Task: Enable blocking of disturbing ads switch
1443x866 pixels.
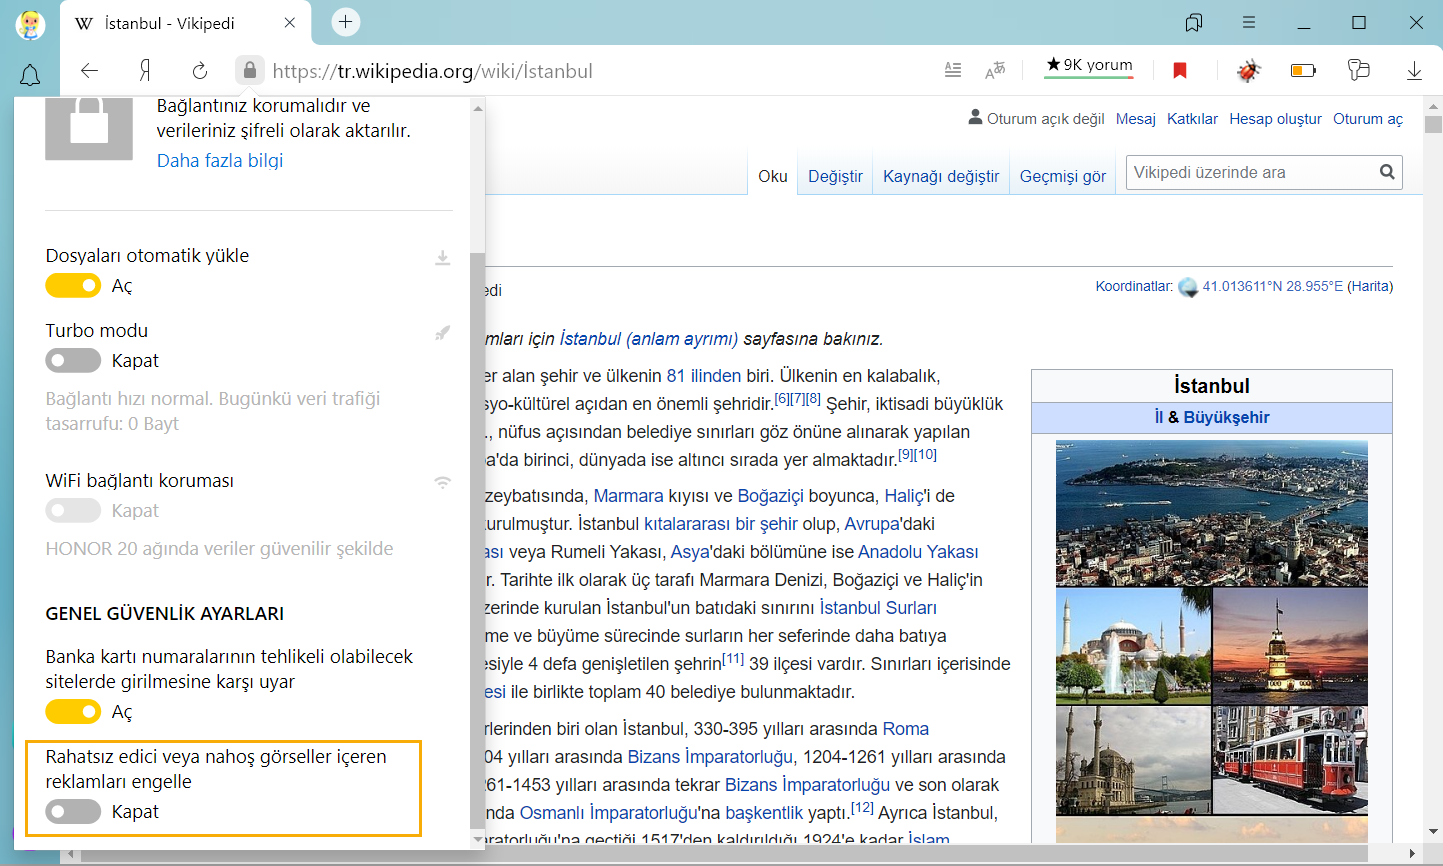Action: coord(73,812)
